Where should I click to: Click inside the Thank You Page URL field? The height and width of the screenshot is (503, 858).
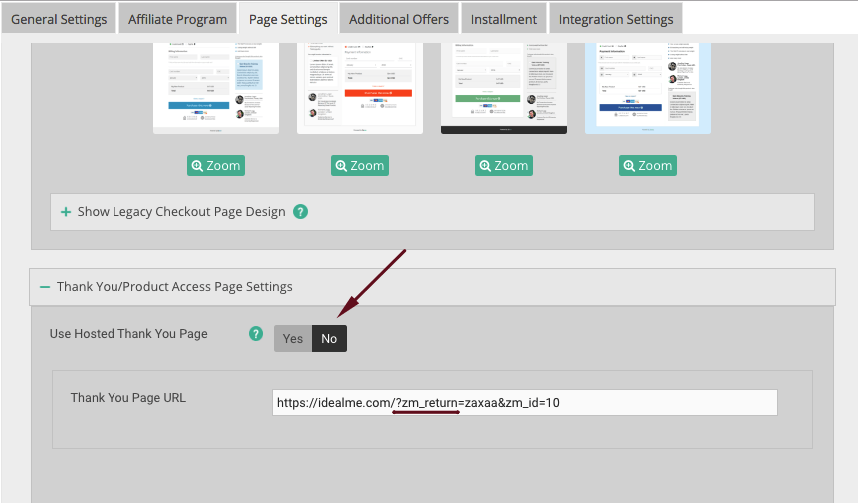tap(524, 402)
